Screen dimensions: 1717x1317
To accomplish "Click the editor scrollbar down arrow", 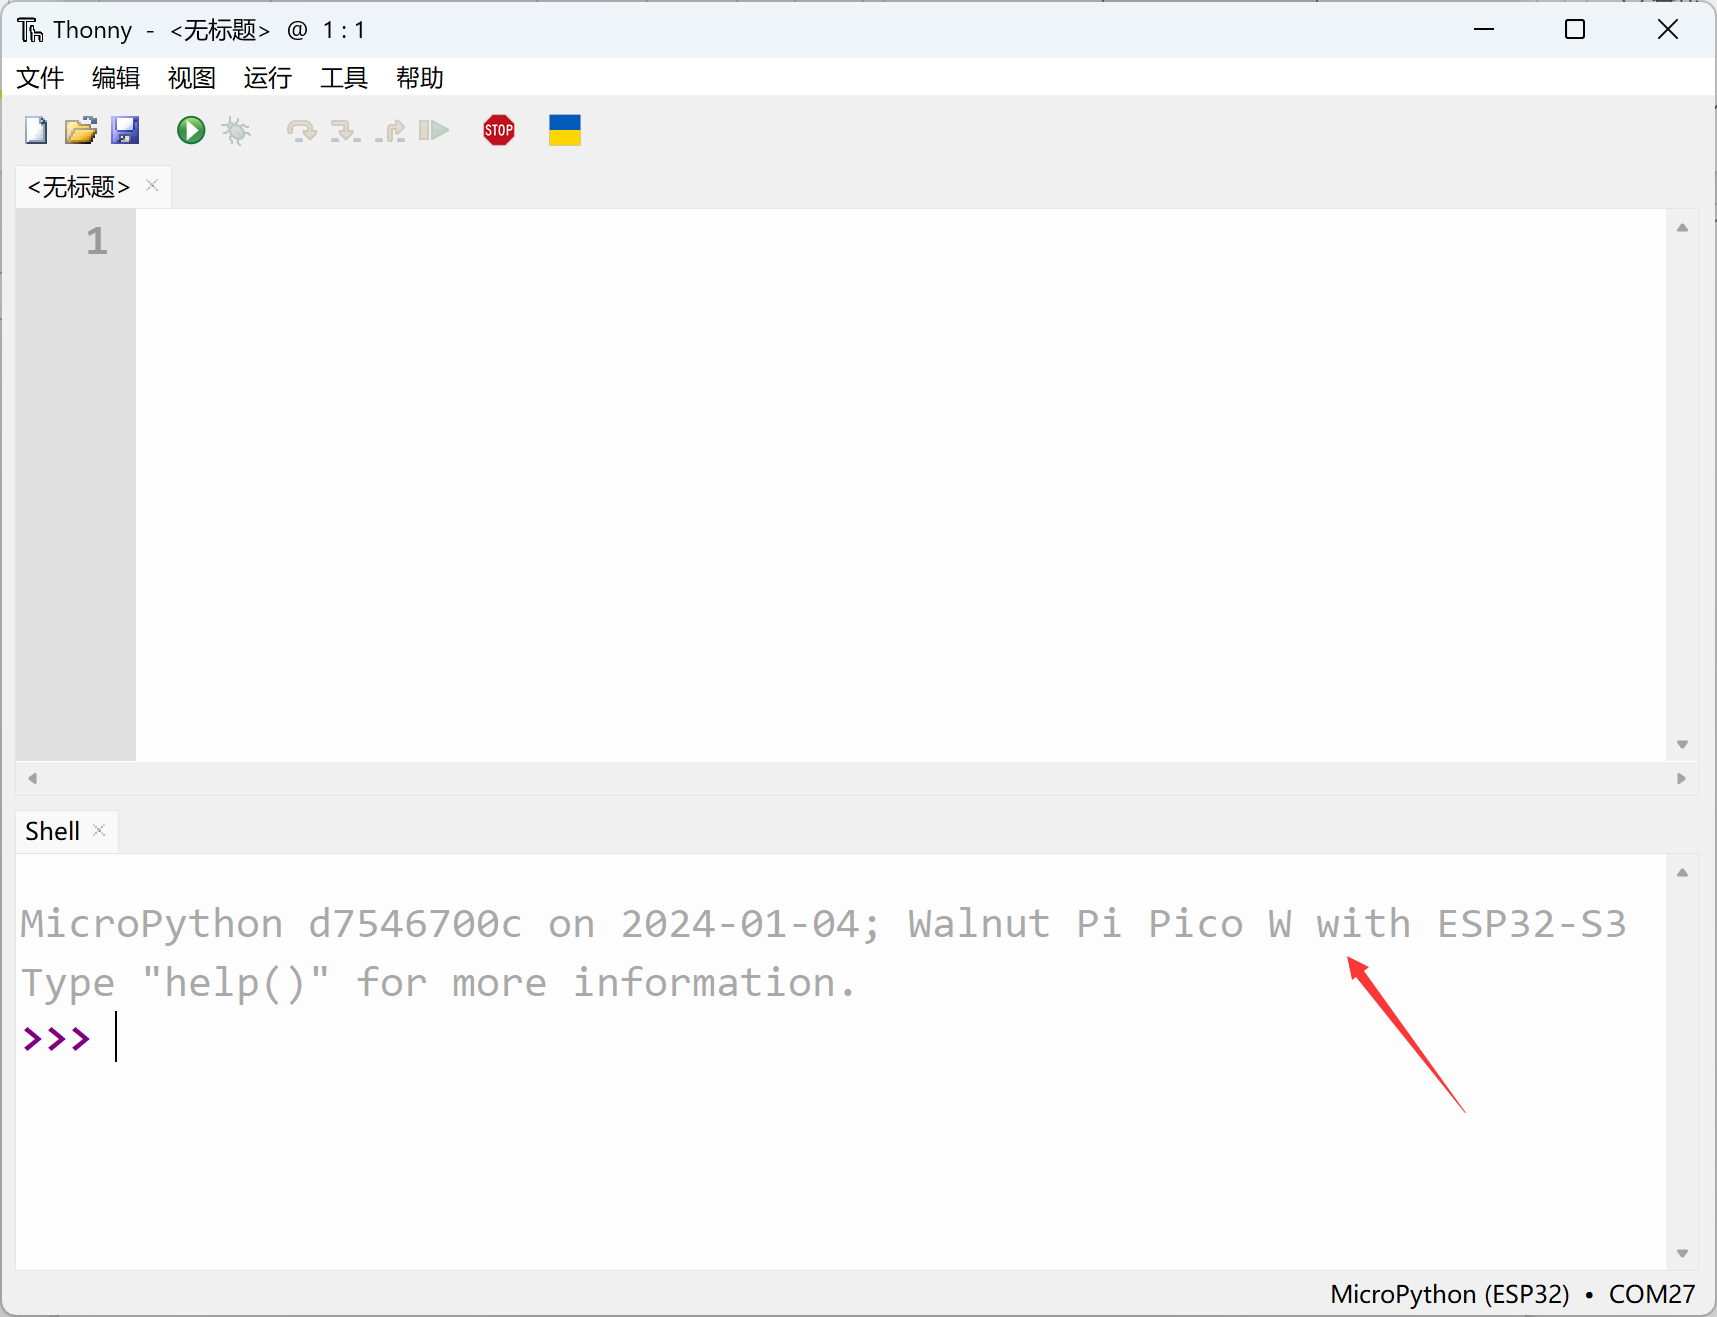I will (x=1682, y=744).
